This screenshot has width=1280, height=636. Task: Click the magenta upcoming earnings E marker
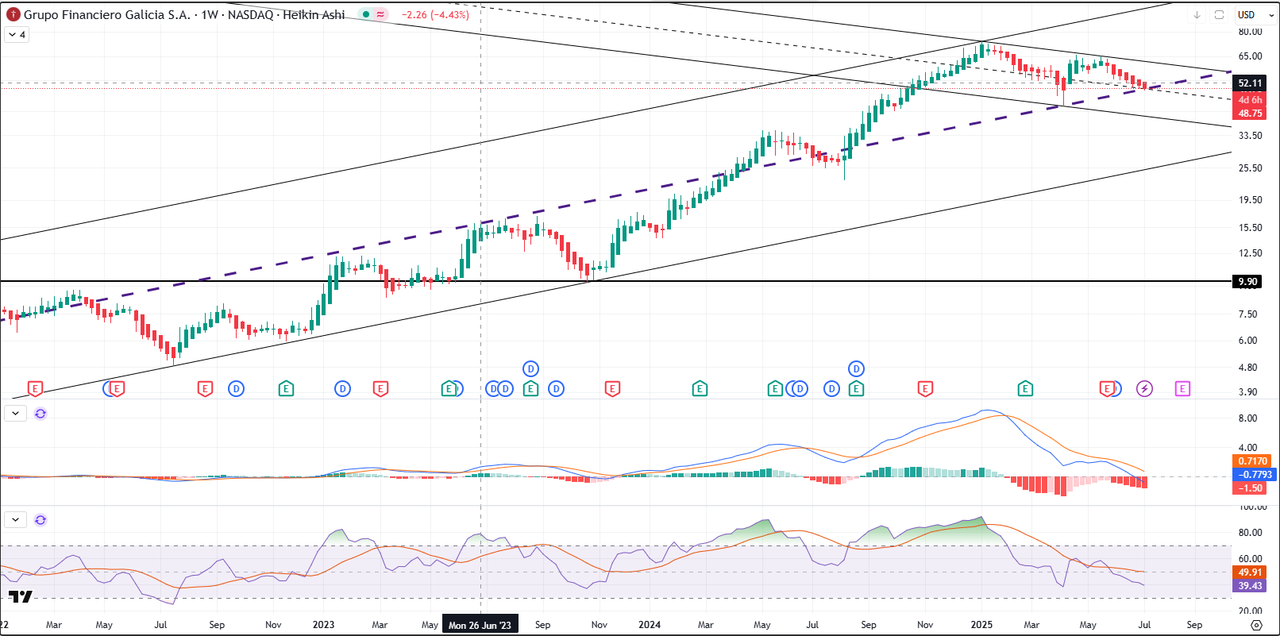click(x=1182, y=388)
